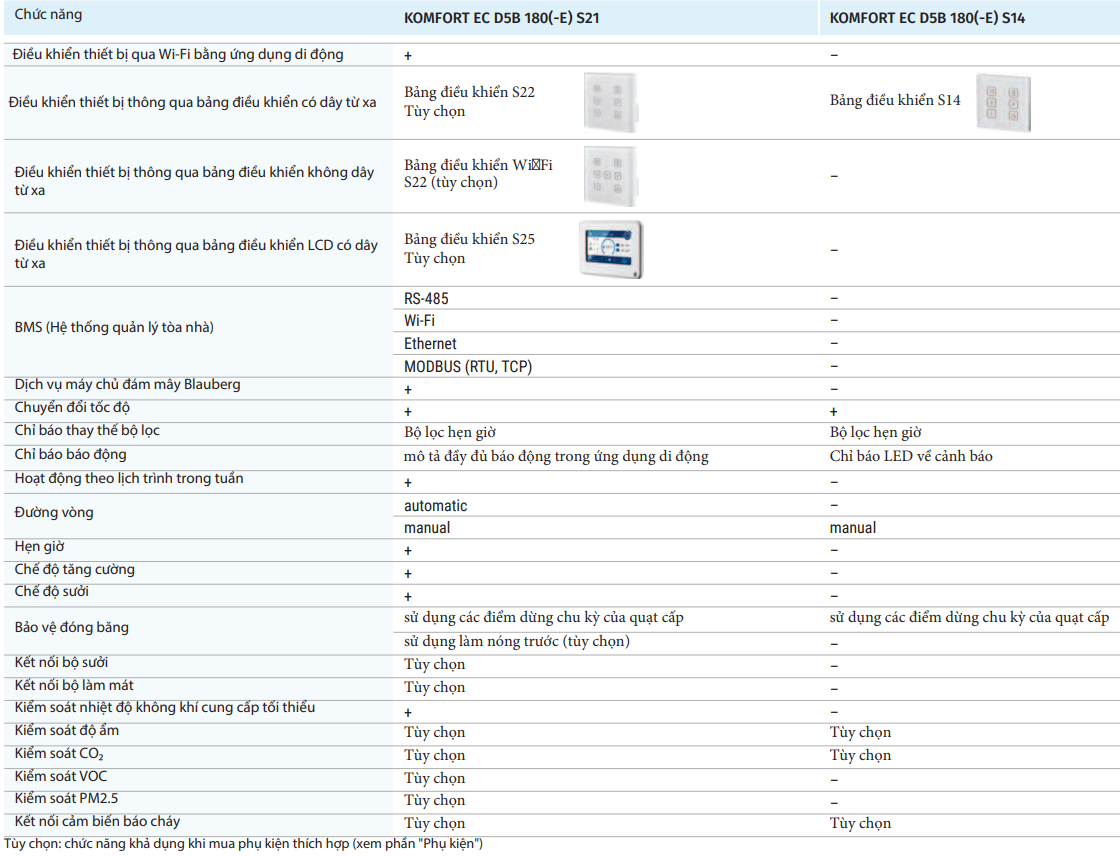Click 'Kiểm soát nhiệt độ không khí cung cấp tối thiểu'
The height and width of the screenshot is (856, 1120).
coord(164,707)
